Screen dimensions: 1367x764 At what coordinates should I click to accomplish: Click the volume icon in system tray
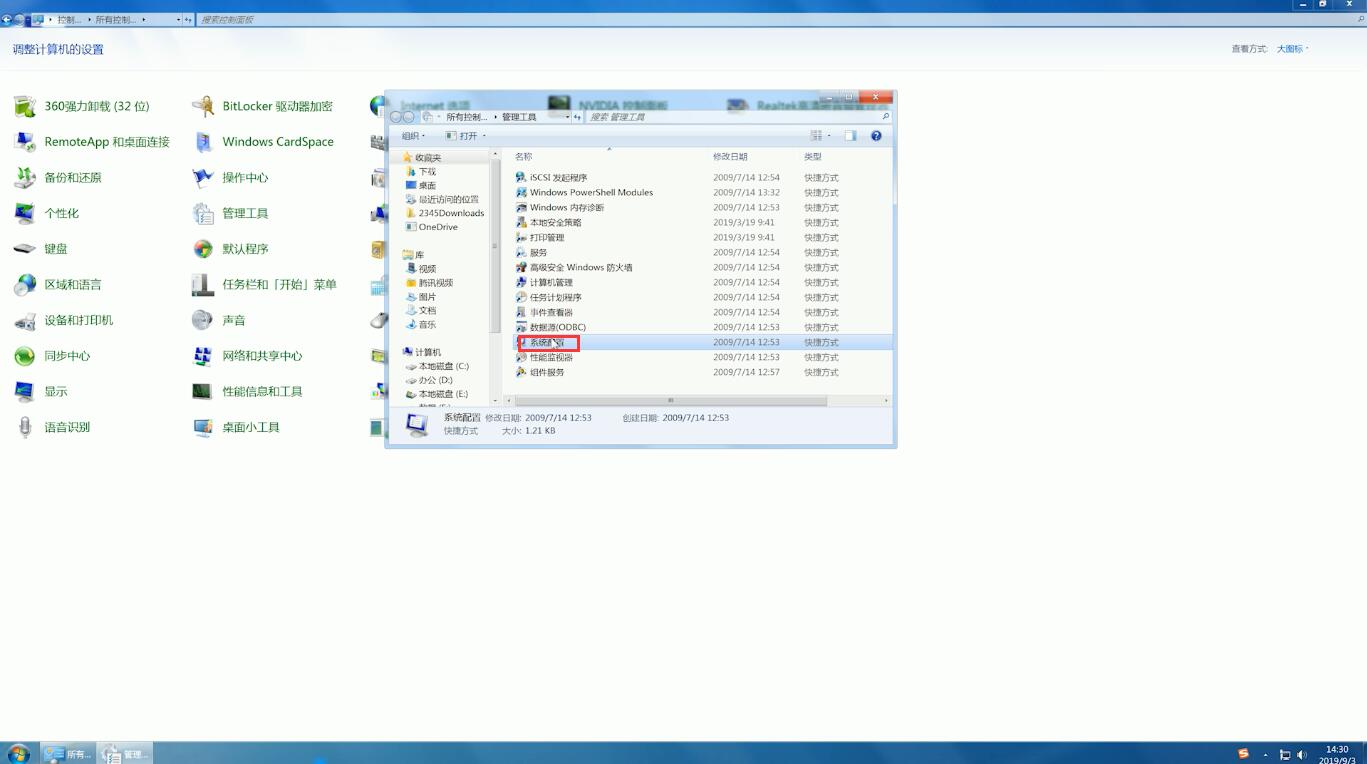coord(1302,755)
